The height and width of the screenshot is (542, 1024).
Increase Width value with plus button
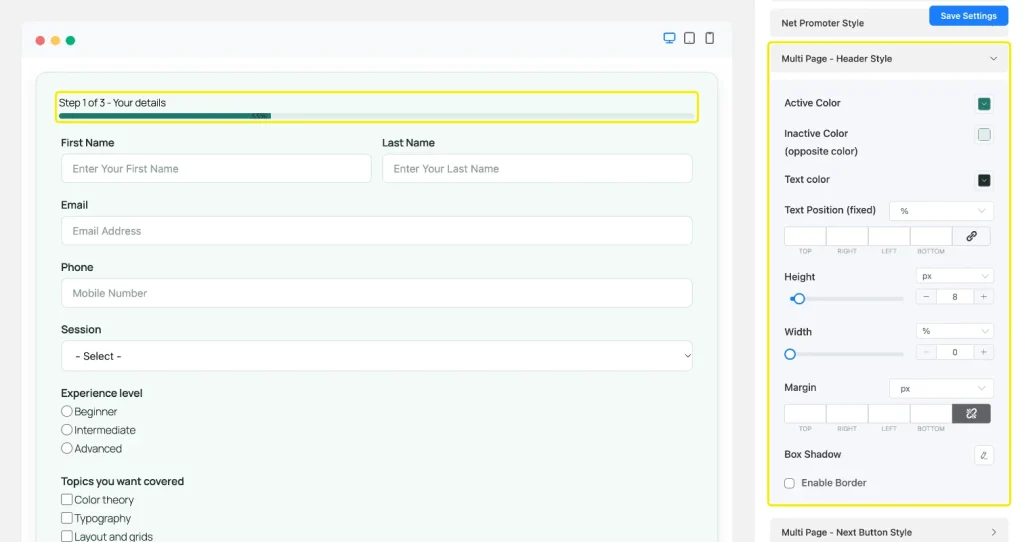click(984, 353)
